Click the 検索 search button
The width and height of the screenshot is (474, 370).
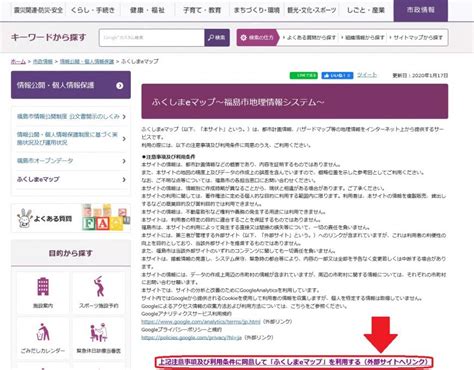coord(217,38)
